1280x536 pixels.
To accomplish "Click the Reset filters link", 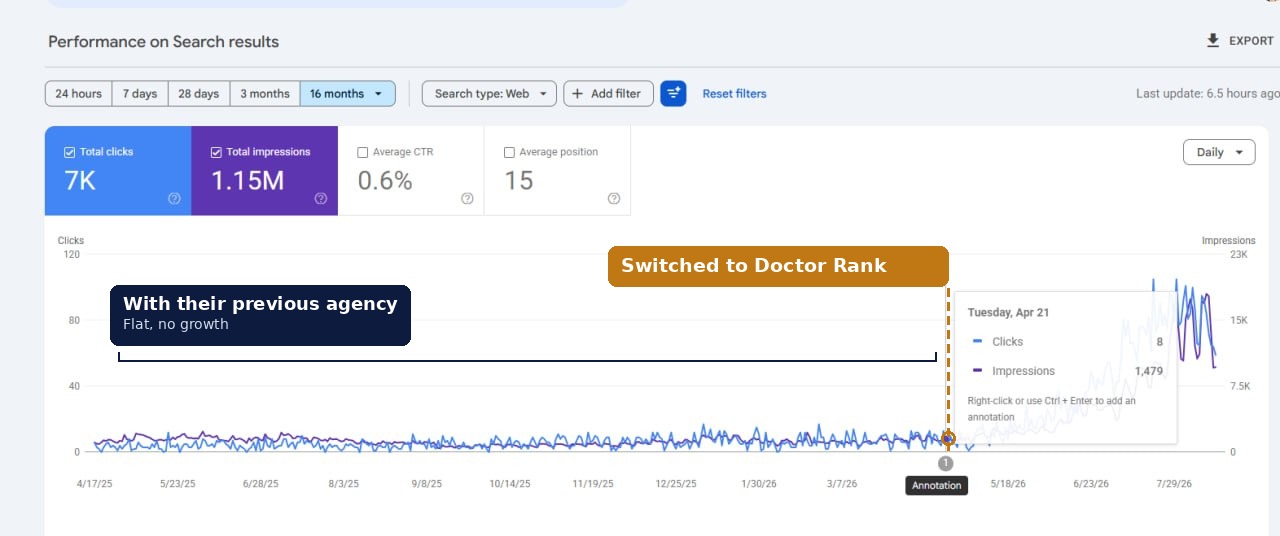I will 734,94.
